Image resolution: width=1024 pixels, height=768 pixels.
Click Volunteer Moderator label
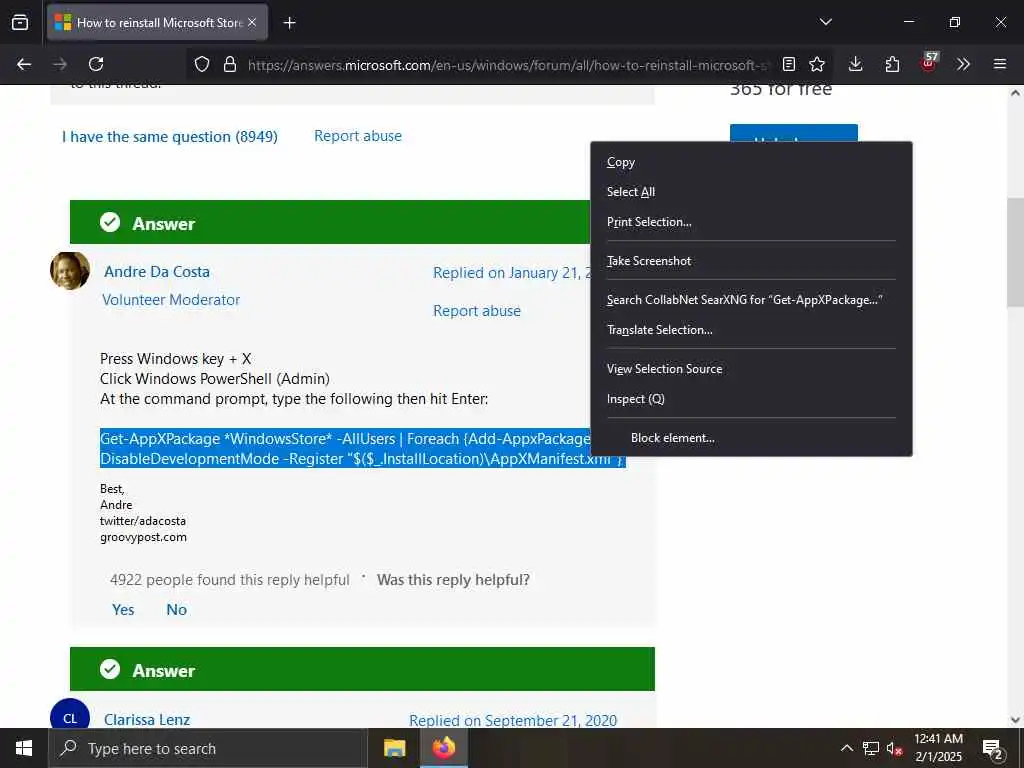[171, 300]
